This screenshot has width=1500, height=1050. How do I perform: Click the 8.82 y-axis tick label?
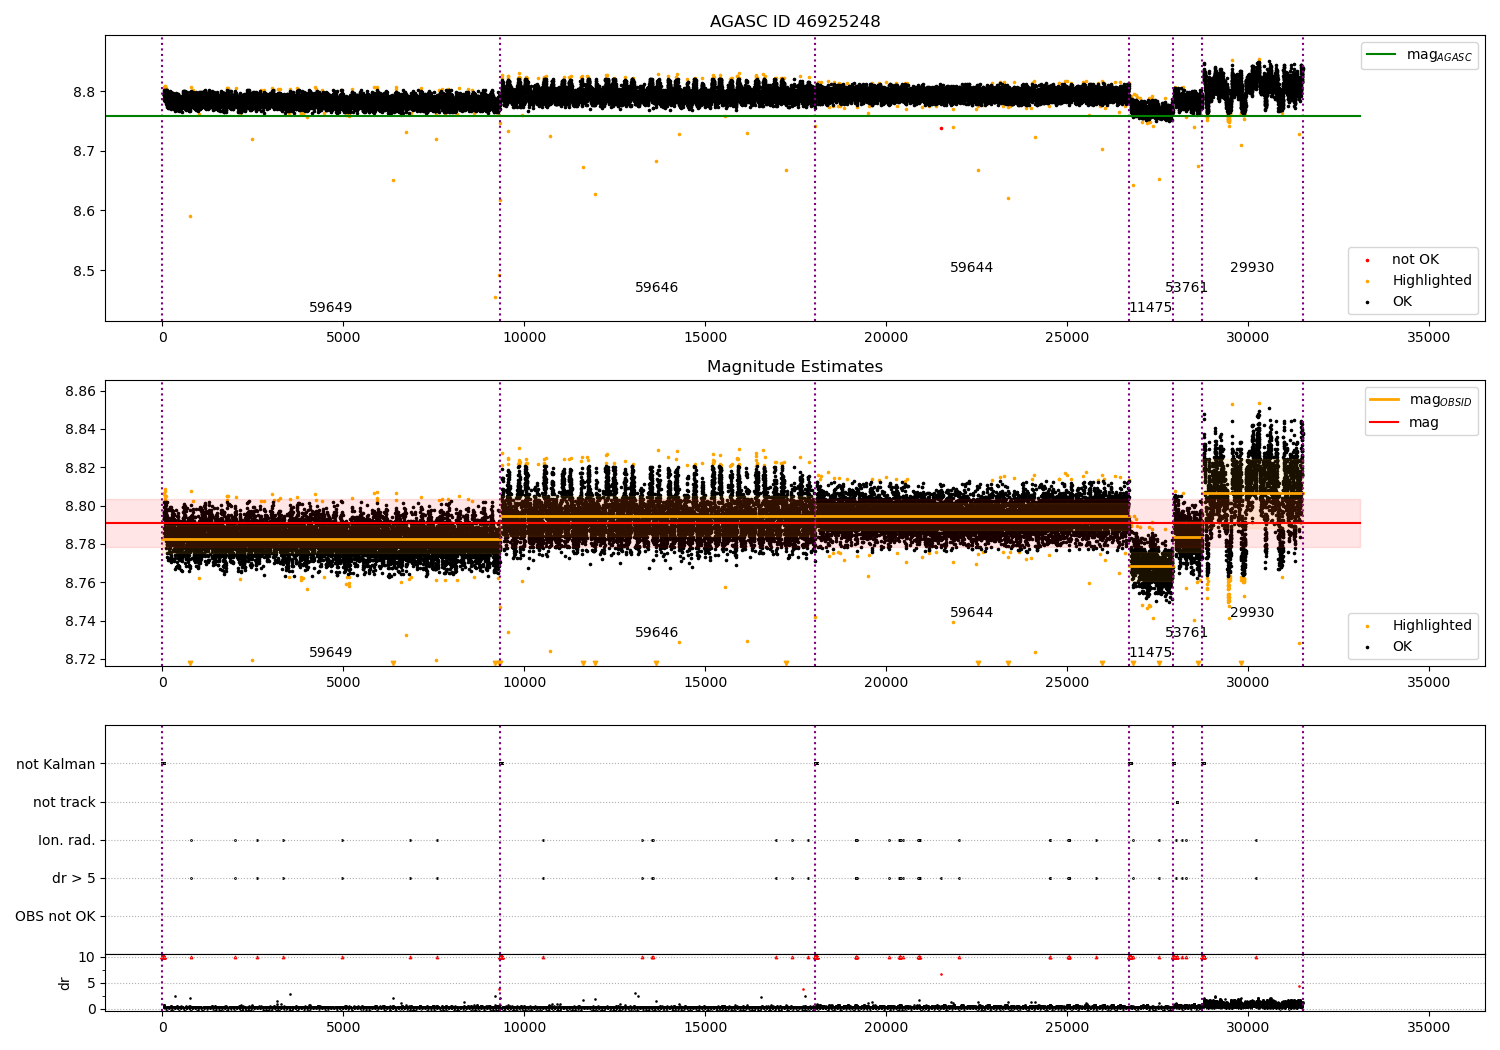(80, 468)
